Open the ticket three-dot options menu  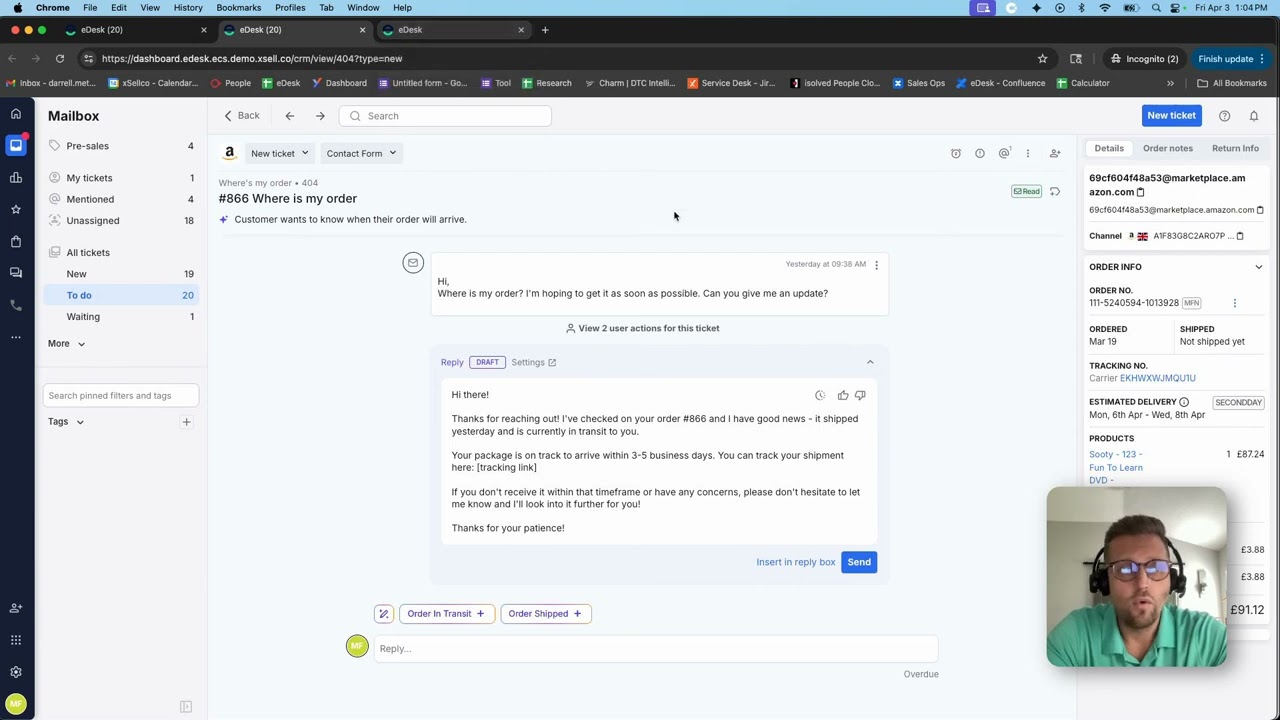point(1027,153)
